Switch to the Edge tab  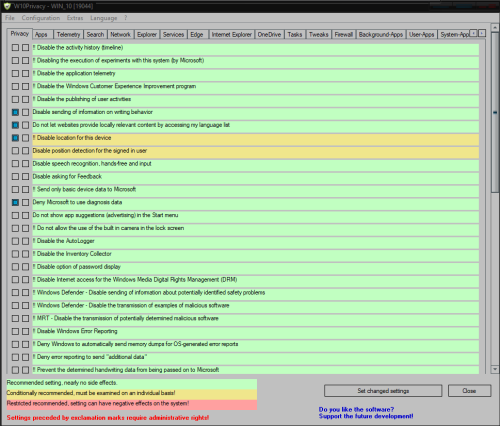(x=197, y=35)
